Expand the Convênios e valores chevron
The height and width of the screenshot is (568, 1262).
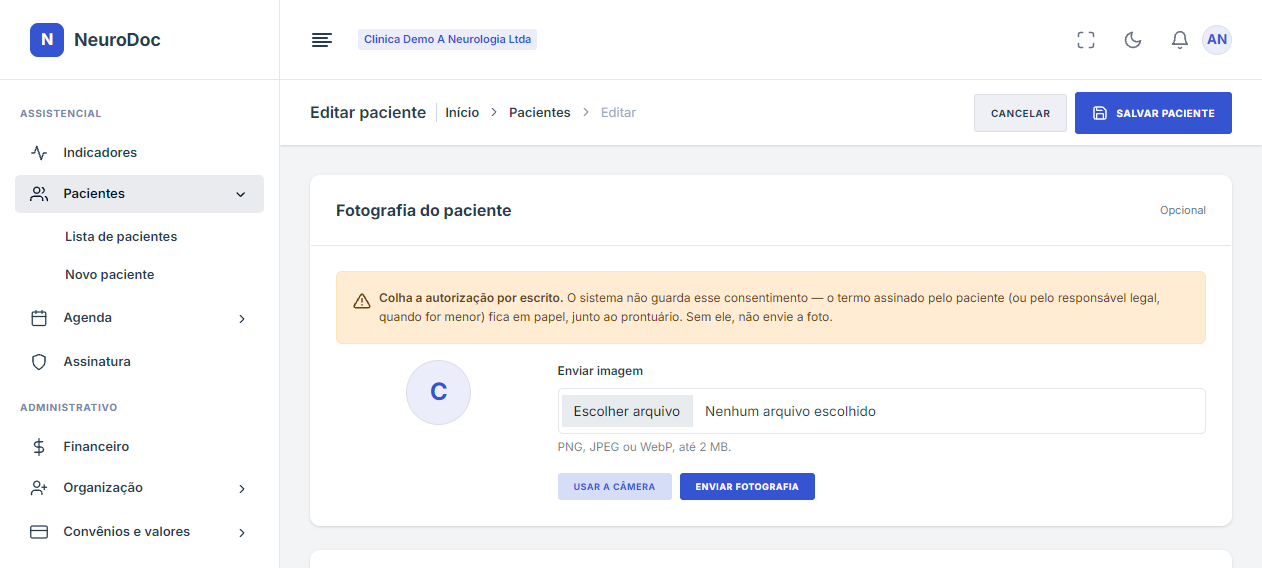[241, 533]
